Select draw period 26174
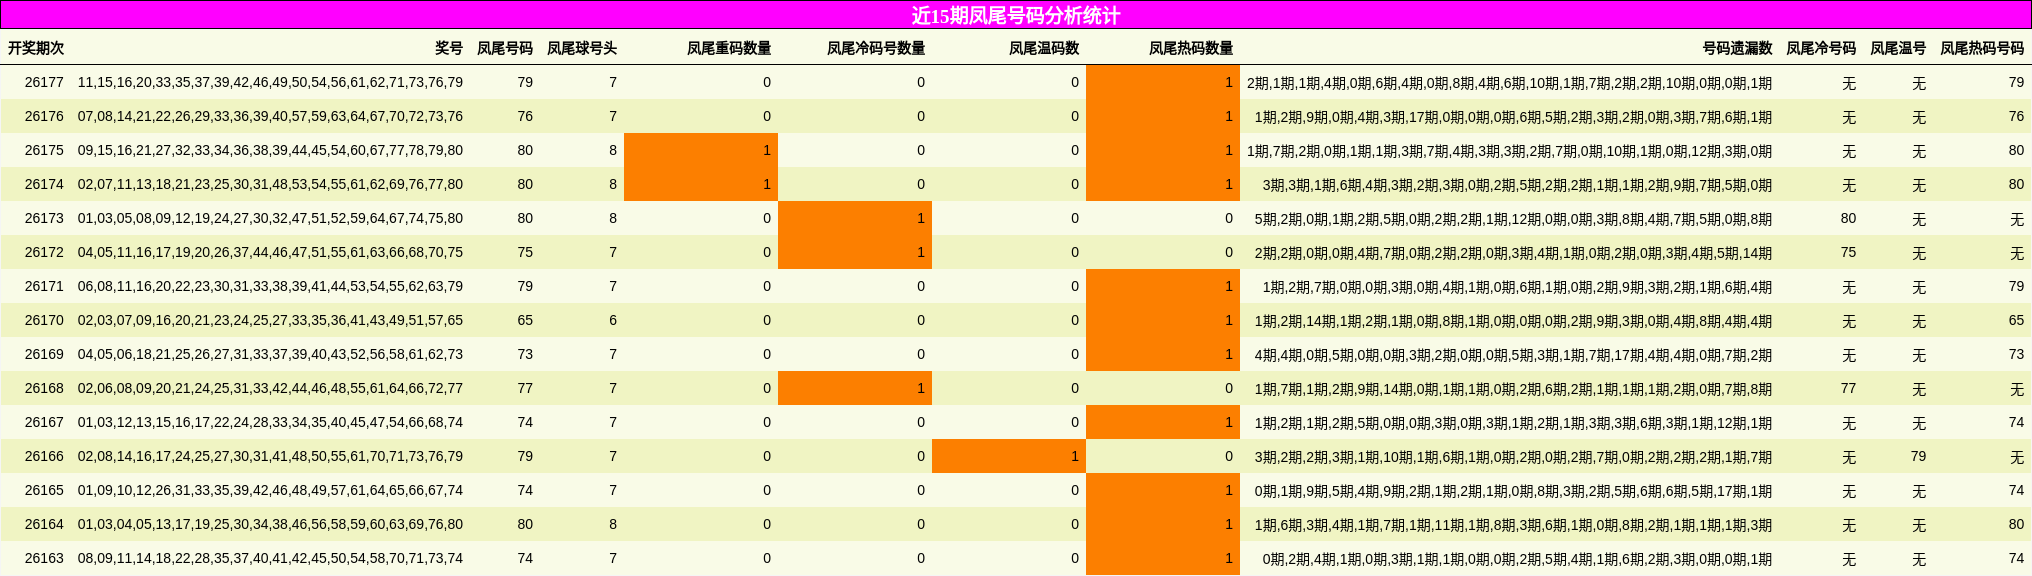 tap(44, 184)
